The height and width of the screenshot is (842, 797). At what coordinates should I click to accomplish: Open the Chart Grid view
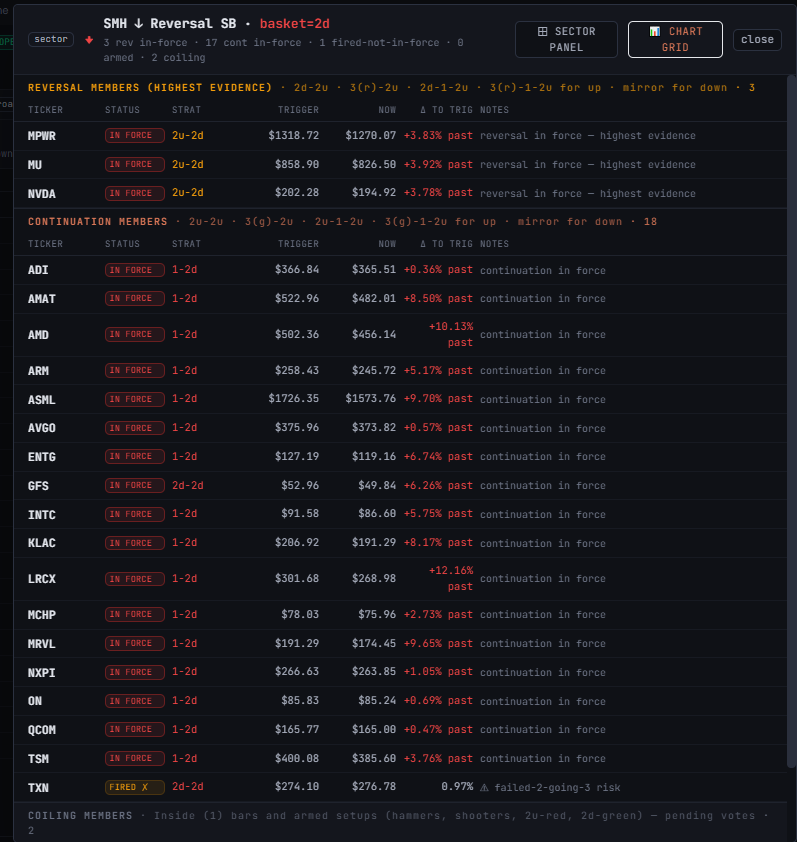[x=675, y=39]
